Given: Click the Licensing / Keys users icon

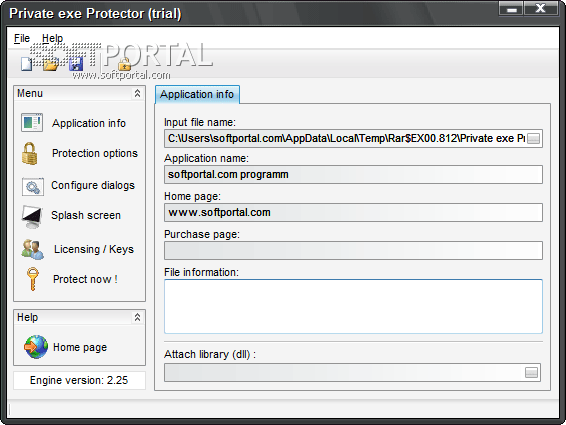Looking at the screenshot, I should tap(32, 250).
